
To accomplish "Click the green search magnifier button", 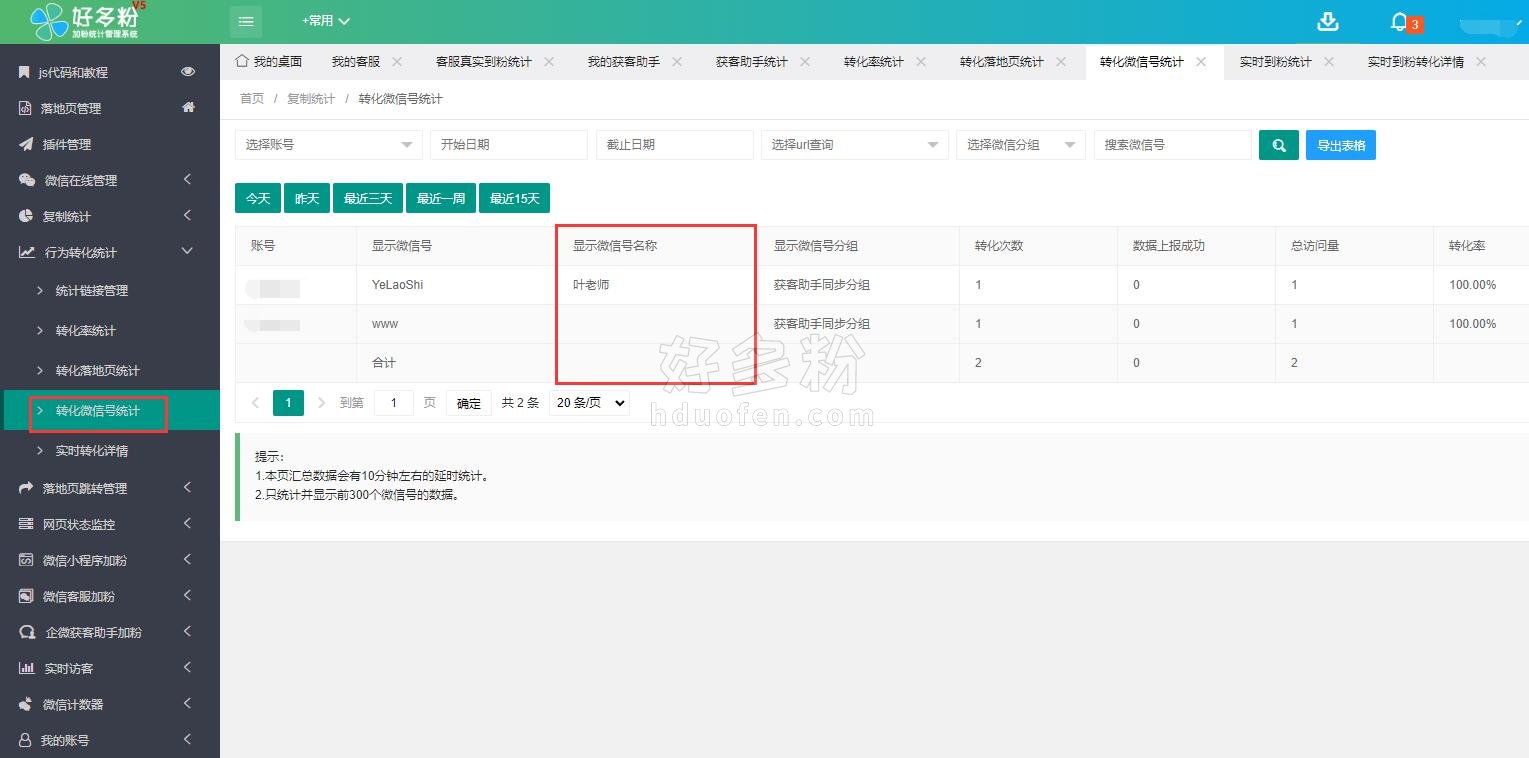I will (x=1279, y=145).
